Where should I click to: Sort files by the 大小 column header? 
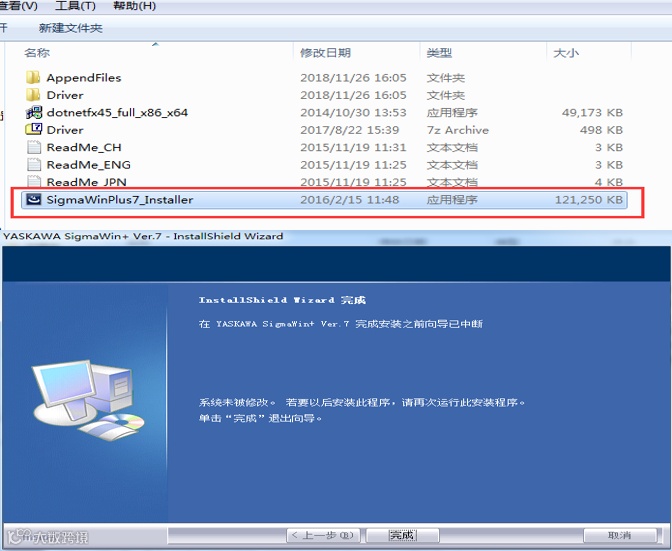click(566, 53)
